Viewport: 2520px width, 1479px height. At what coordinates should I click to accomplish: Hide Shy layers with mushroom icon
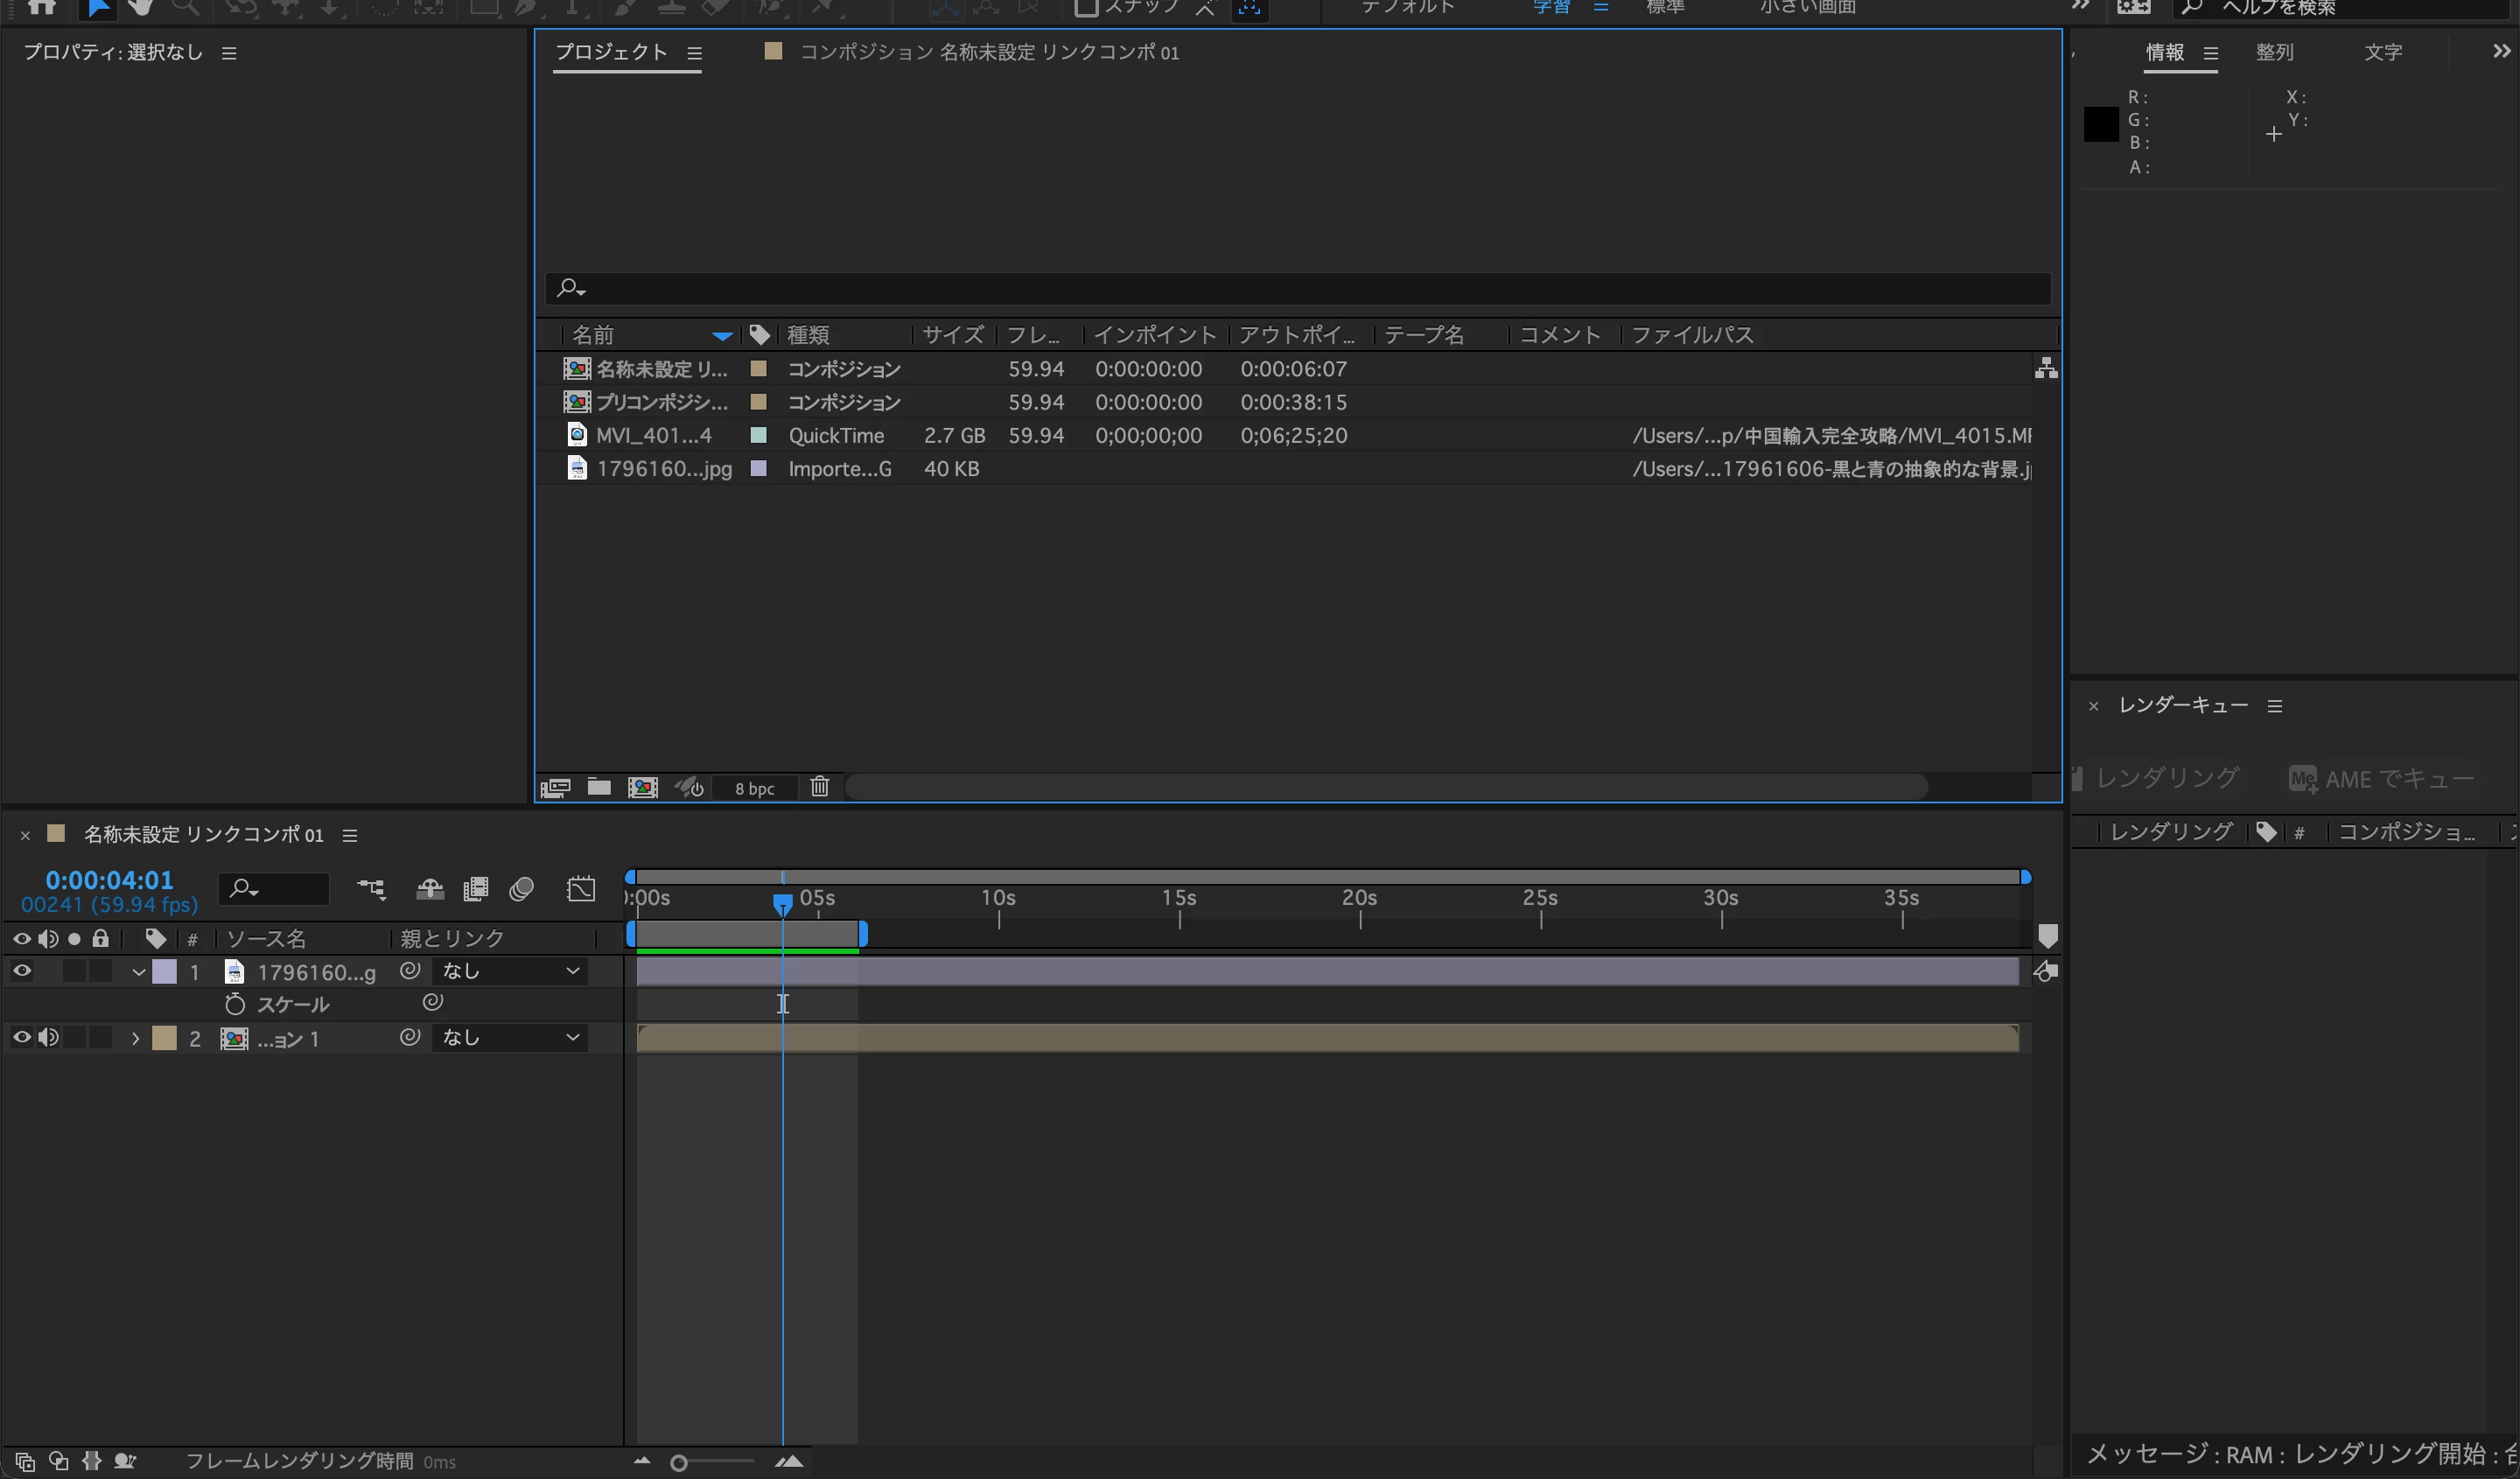tap(430, 889)
